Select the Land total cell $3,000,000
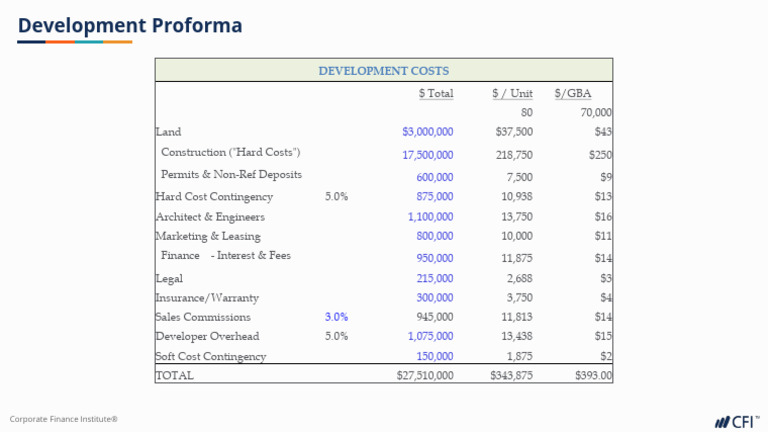 tap(427, 132)
